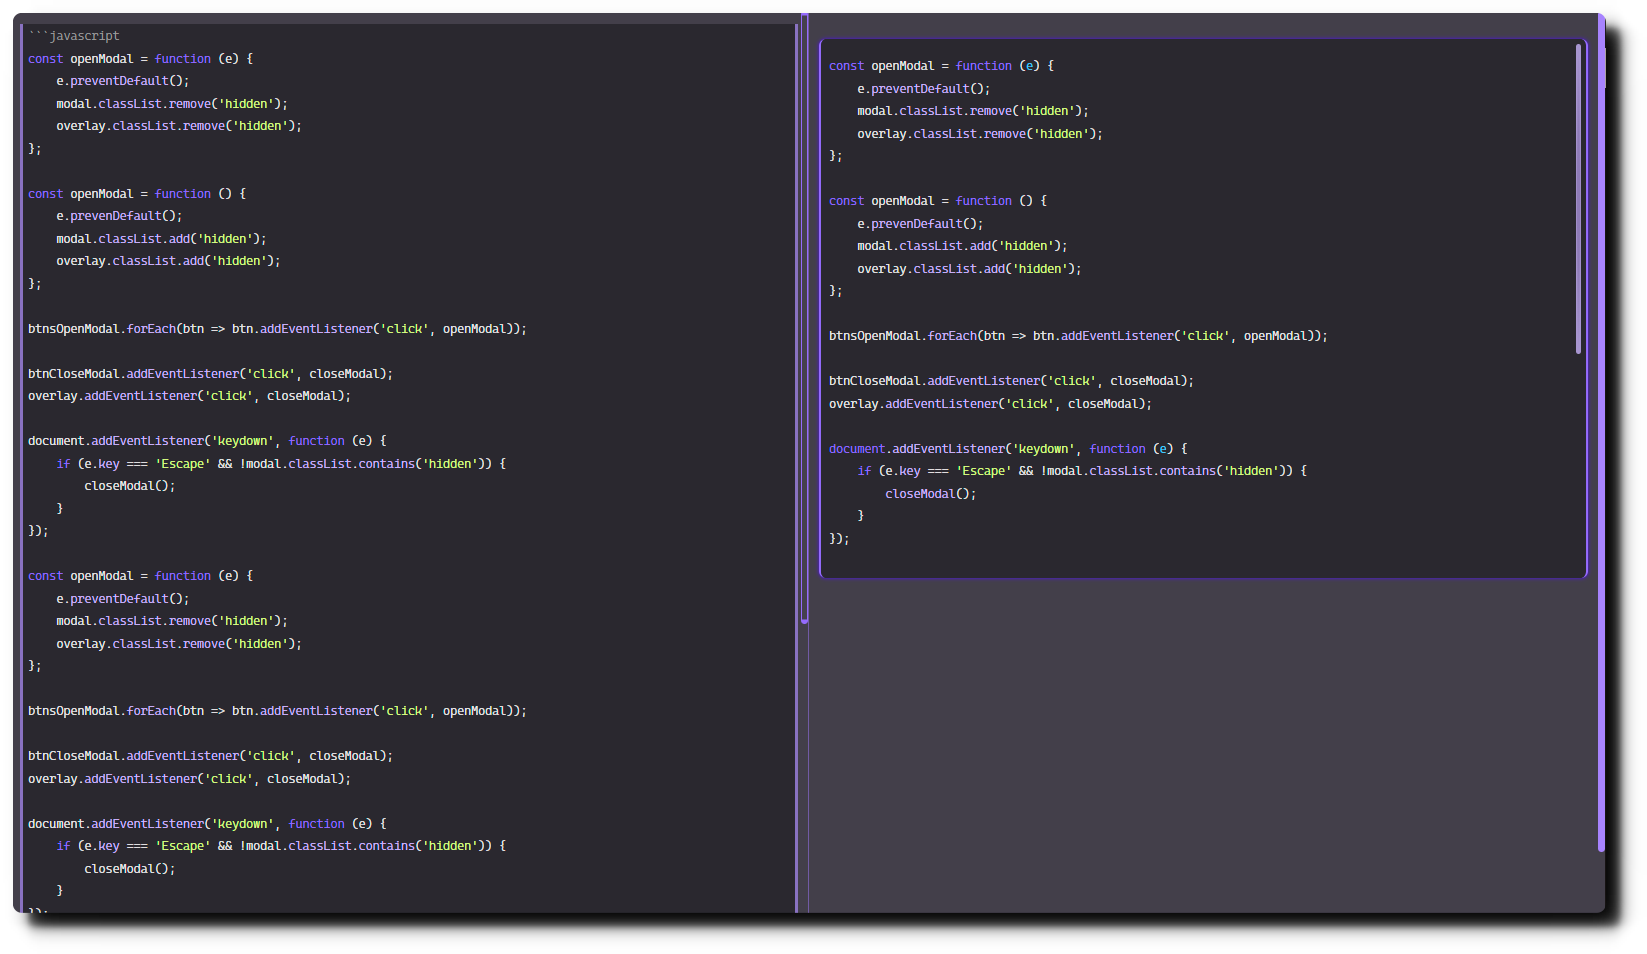The width and height of the screenshot is (1647, 954).
Task: Click 'btnsOpenModal.forEach' line in preview pane
Action: 1078,336
